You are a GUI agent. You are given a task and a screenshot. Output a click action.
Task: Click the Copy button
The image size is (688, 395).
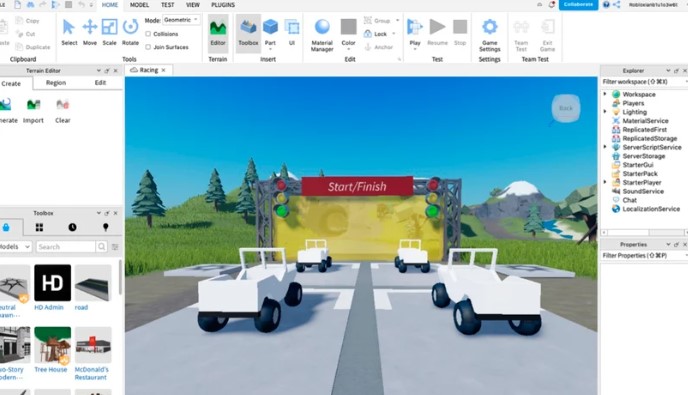tap(28, 21)
